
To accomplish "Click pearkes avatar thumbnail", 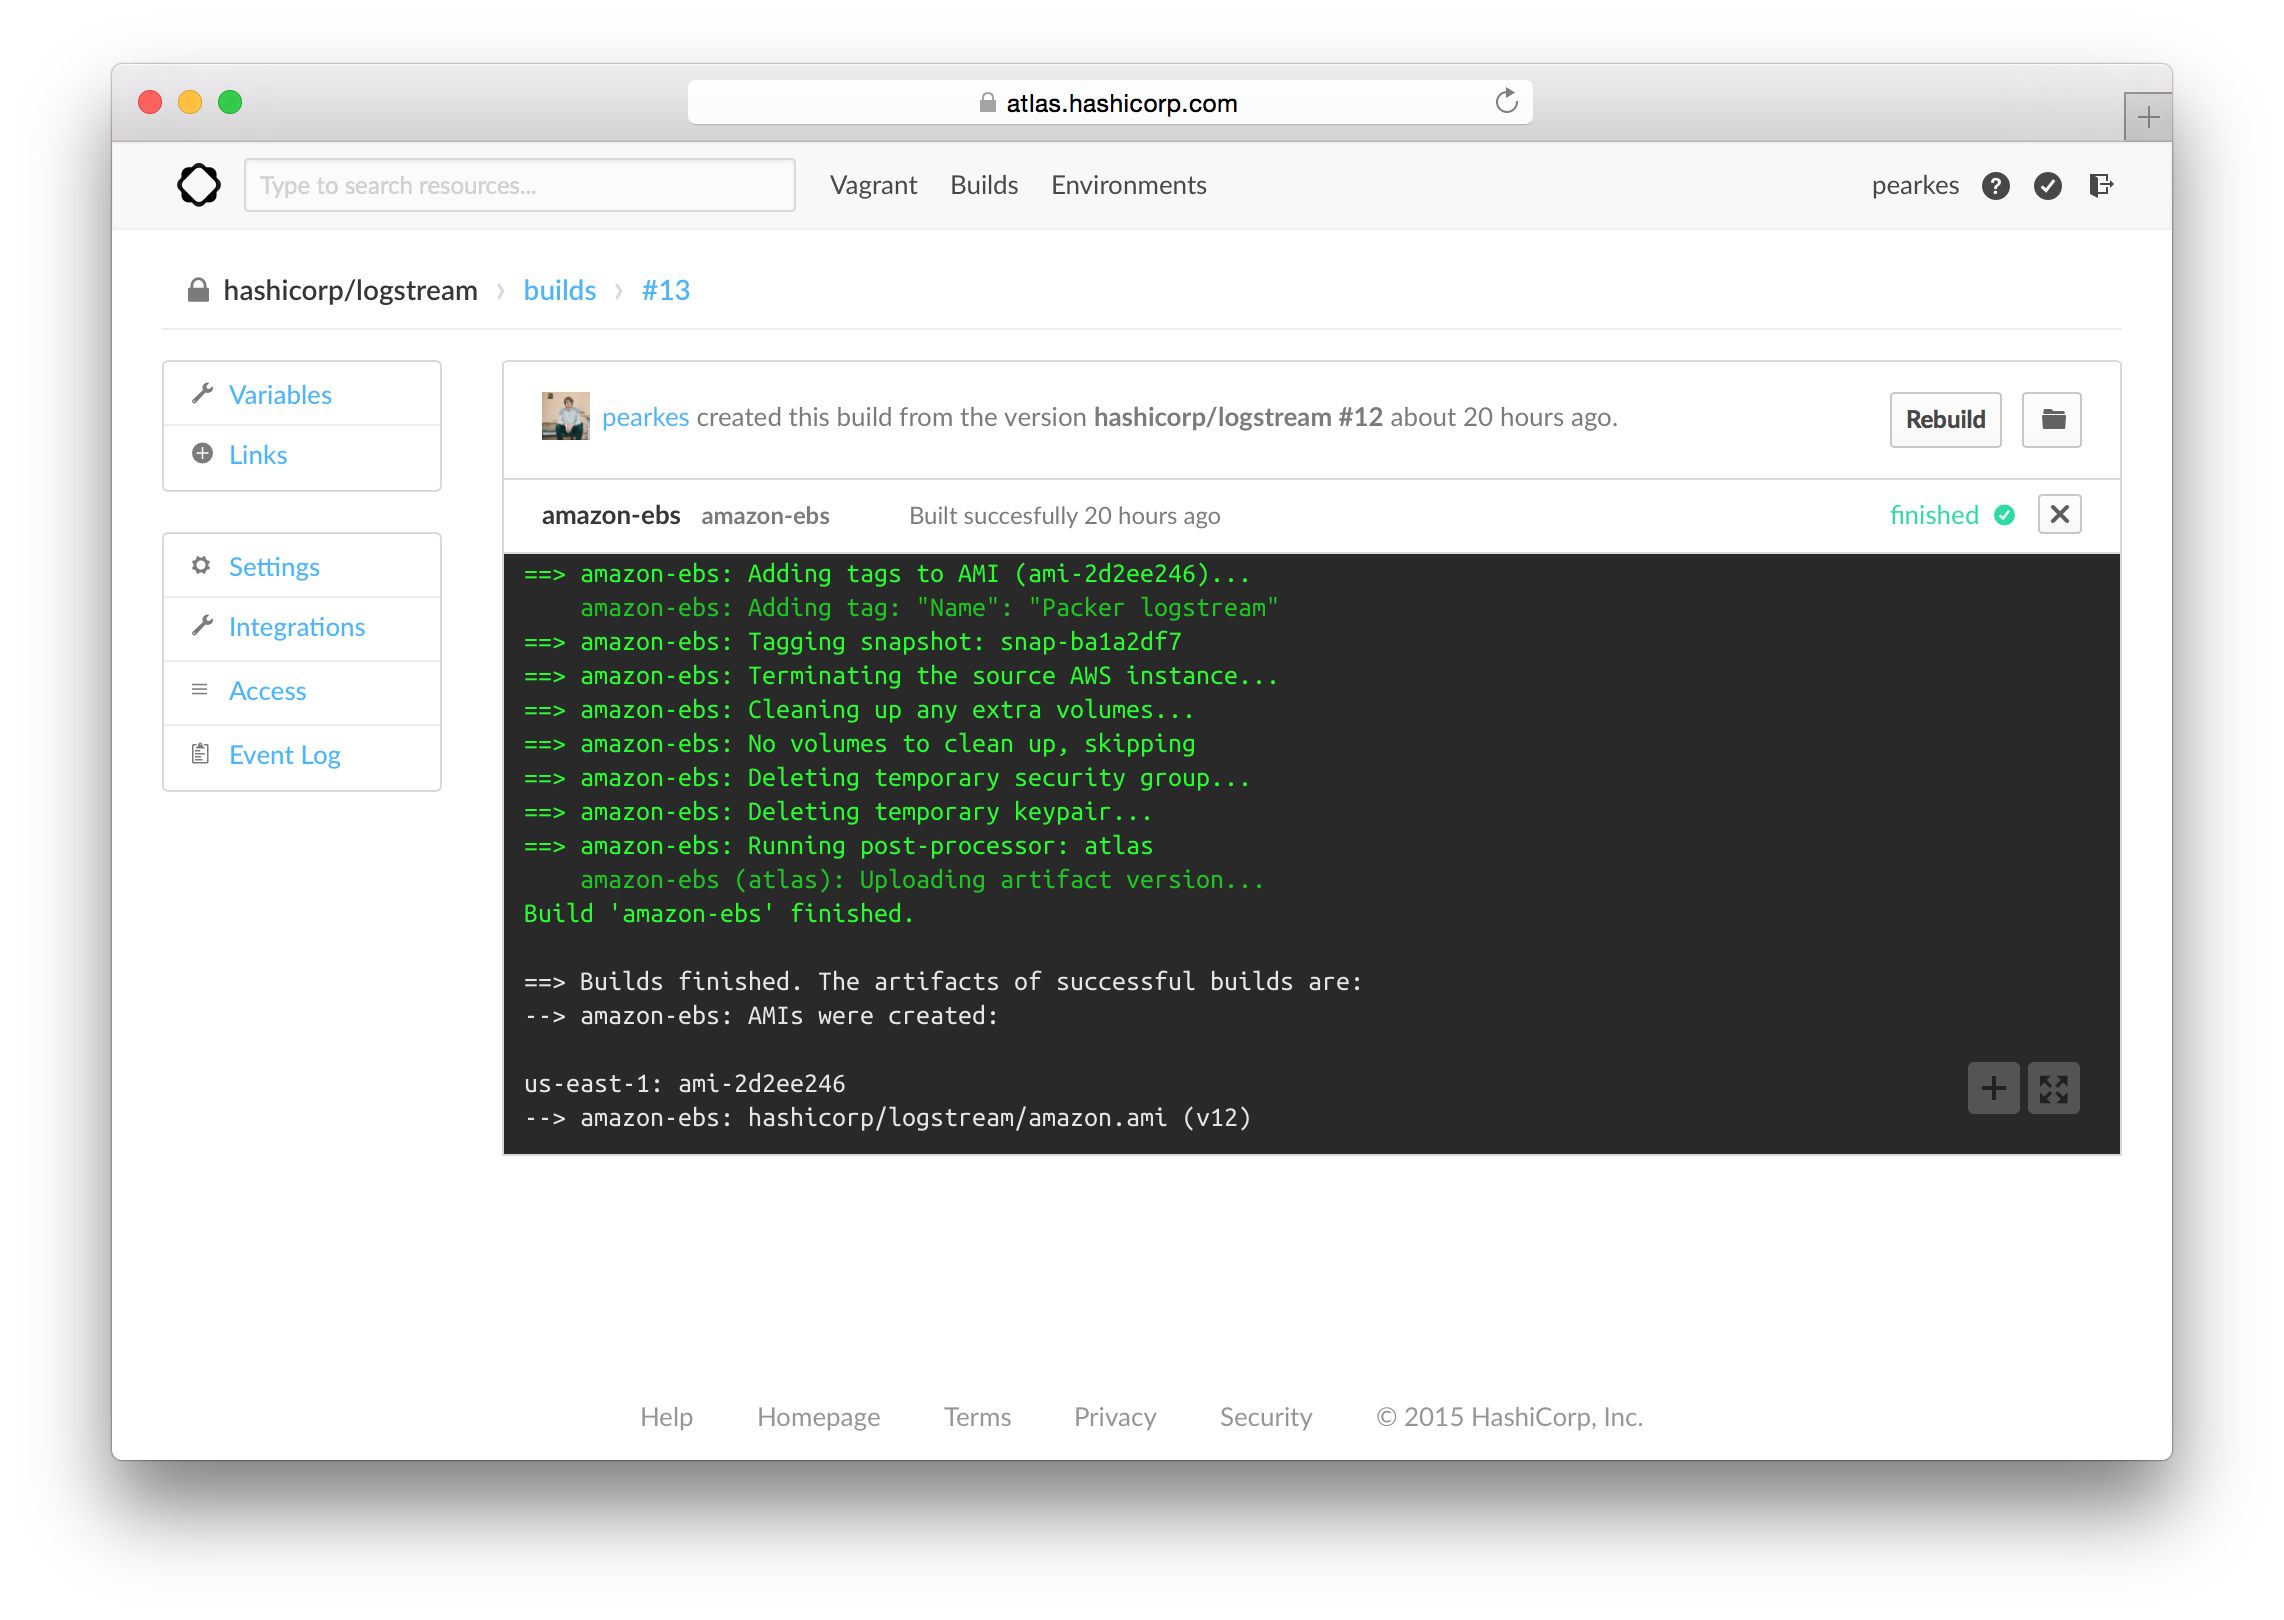I will coord(566,416).
